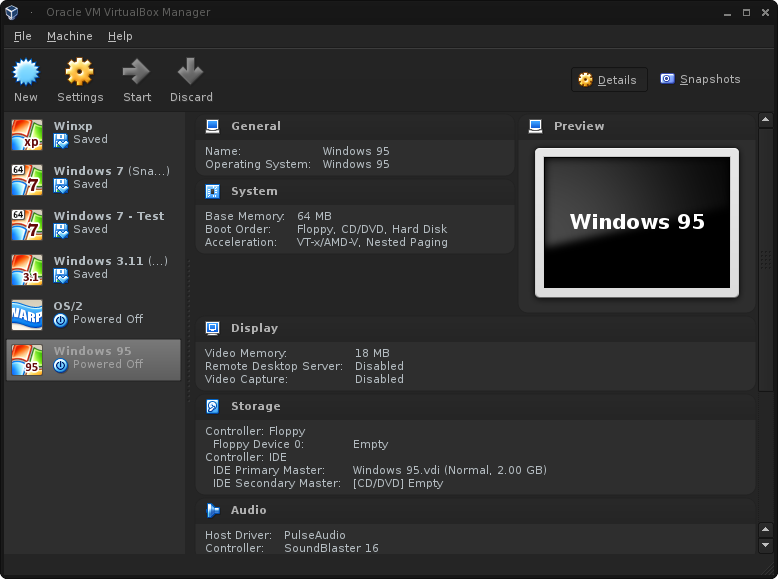Click the System section chip icon
The image size is (778, 579).
click(x=212, y=192)
